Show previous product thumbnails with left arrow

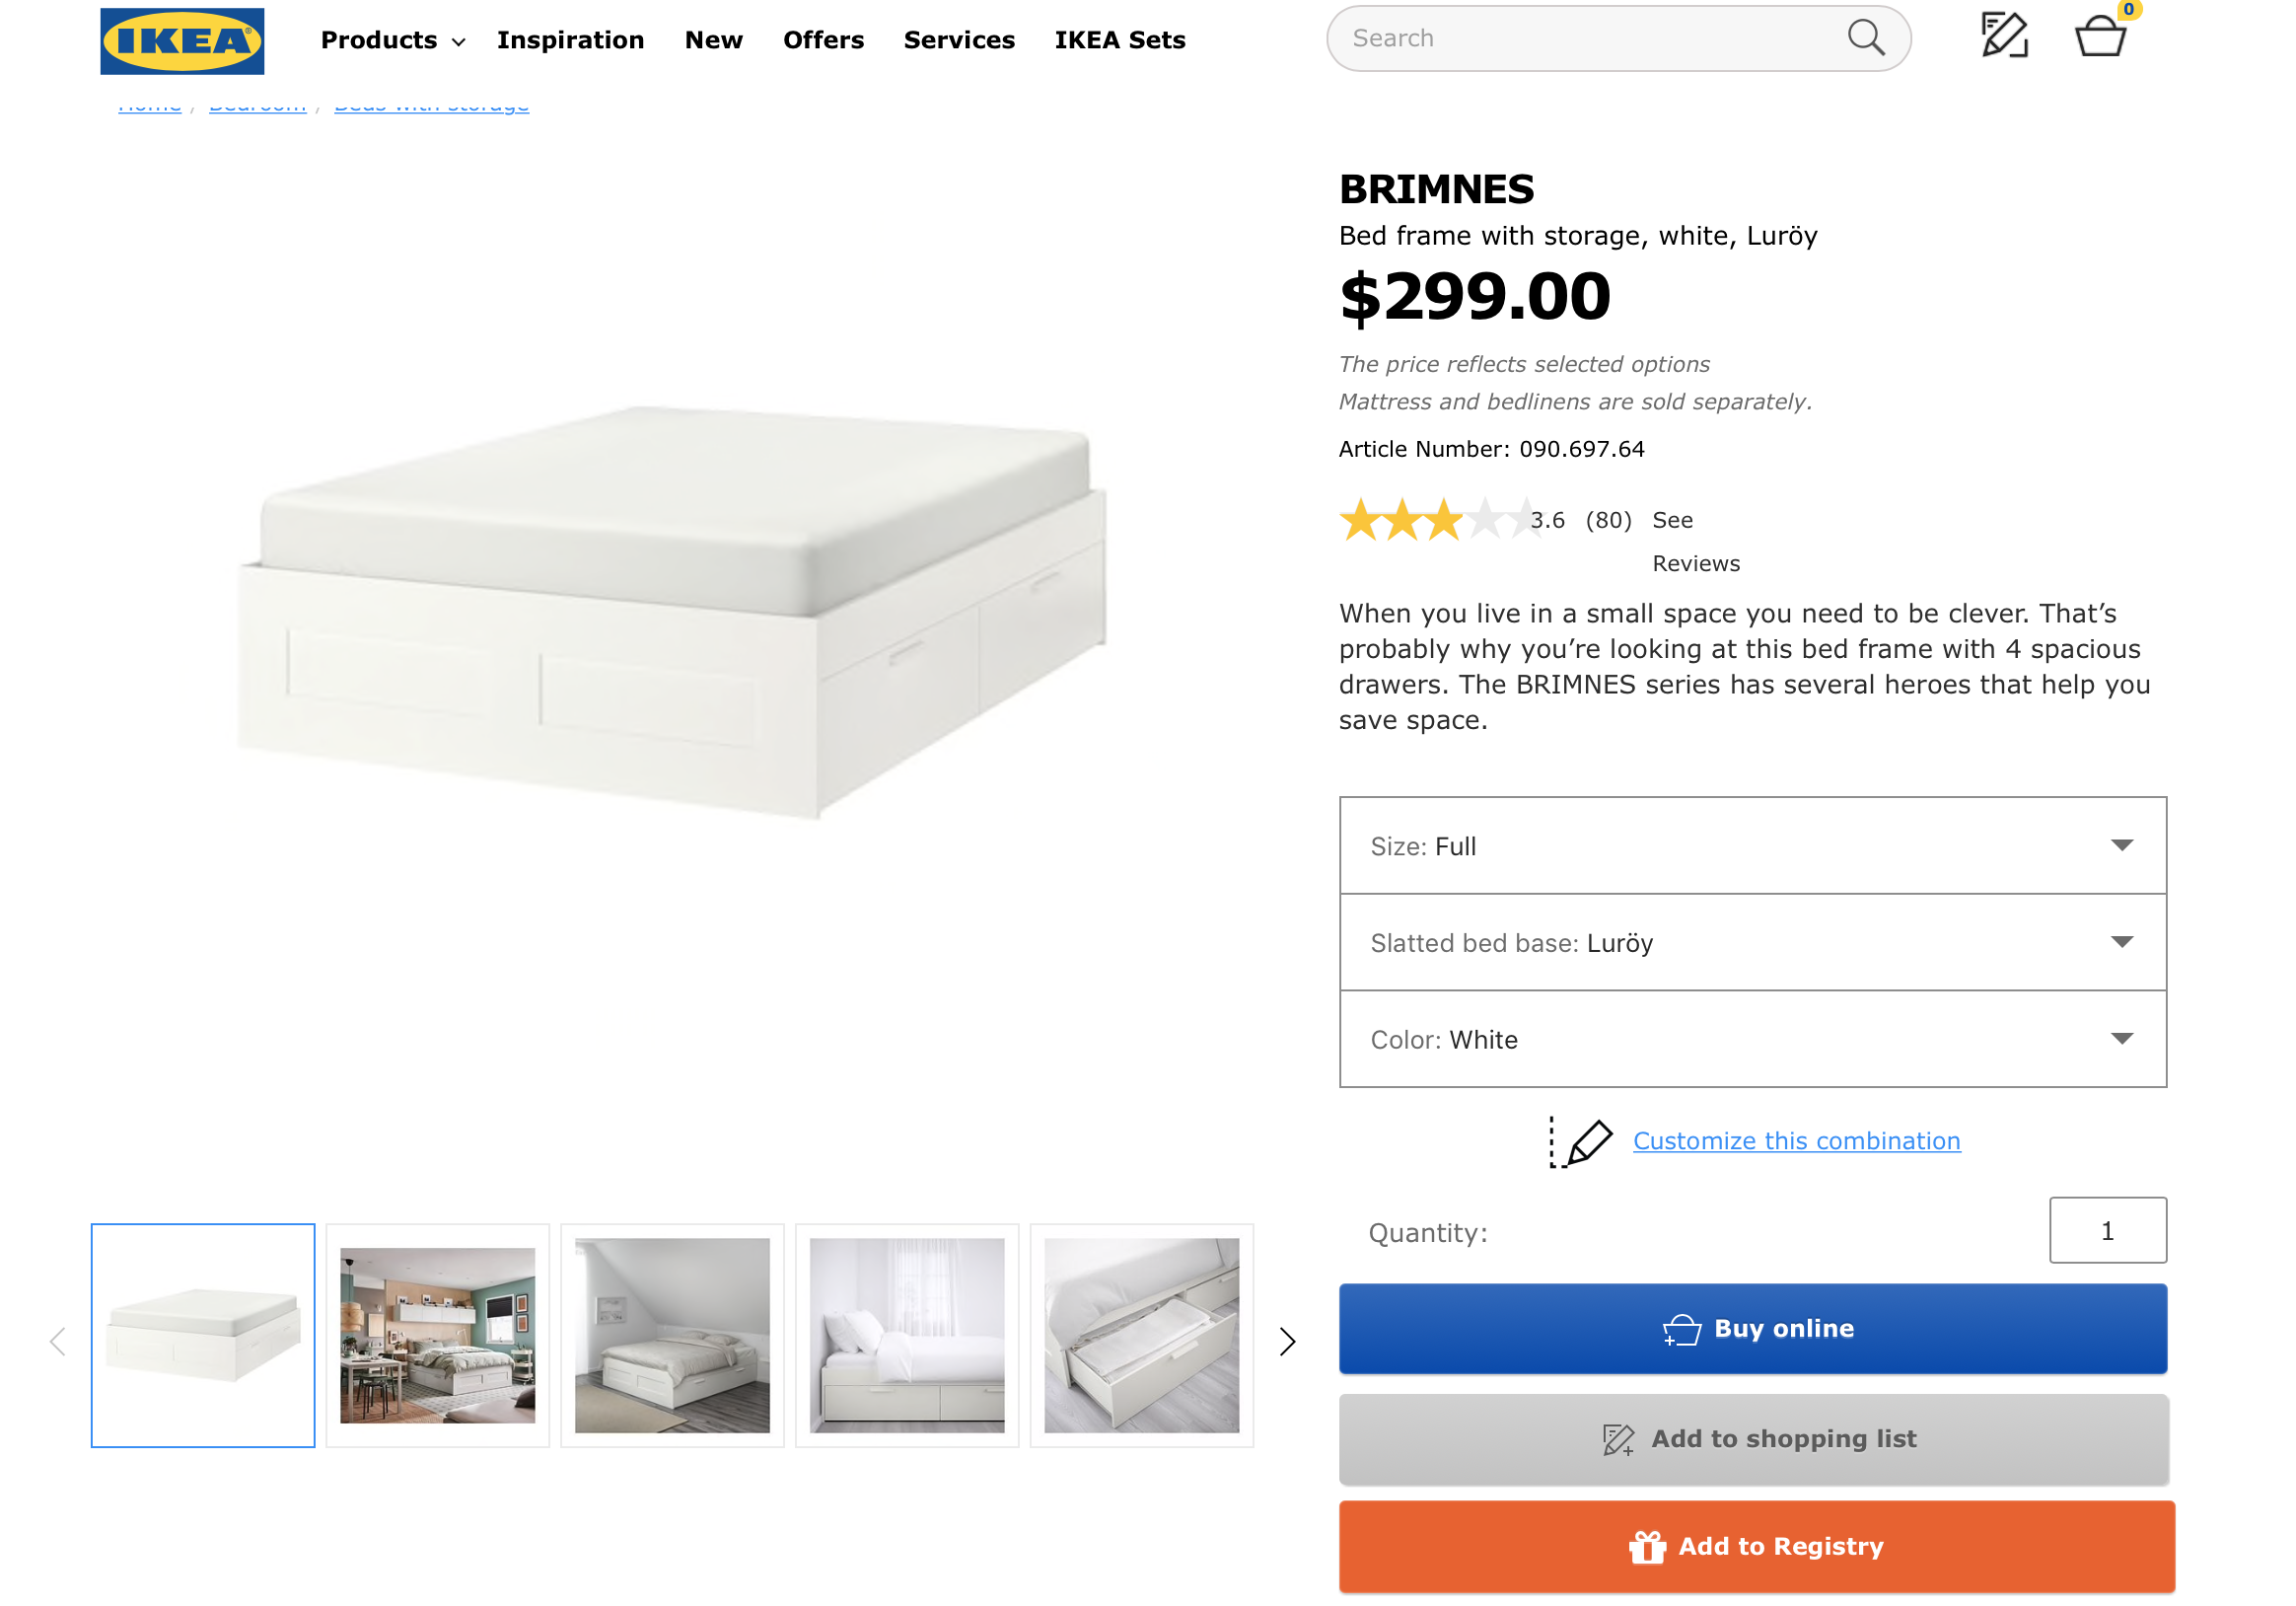pos(58,1341)
